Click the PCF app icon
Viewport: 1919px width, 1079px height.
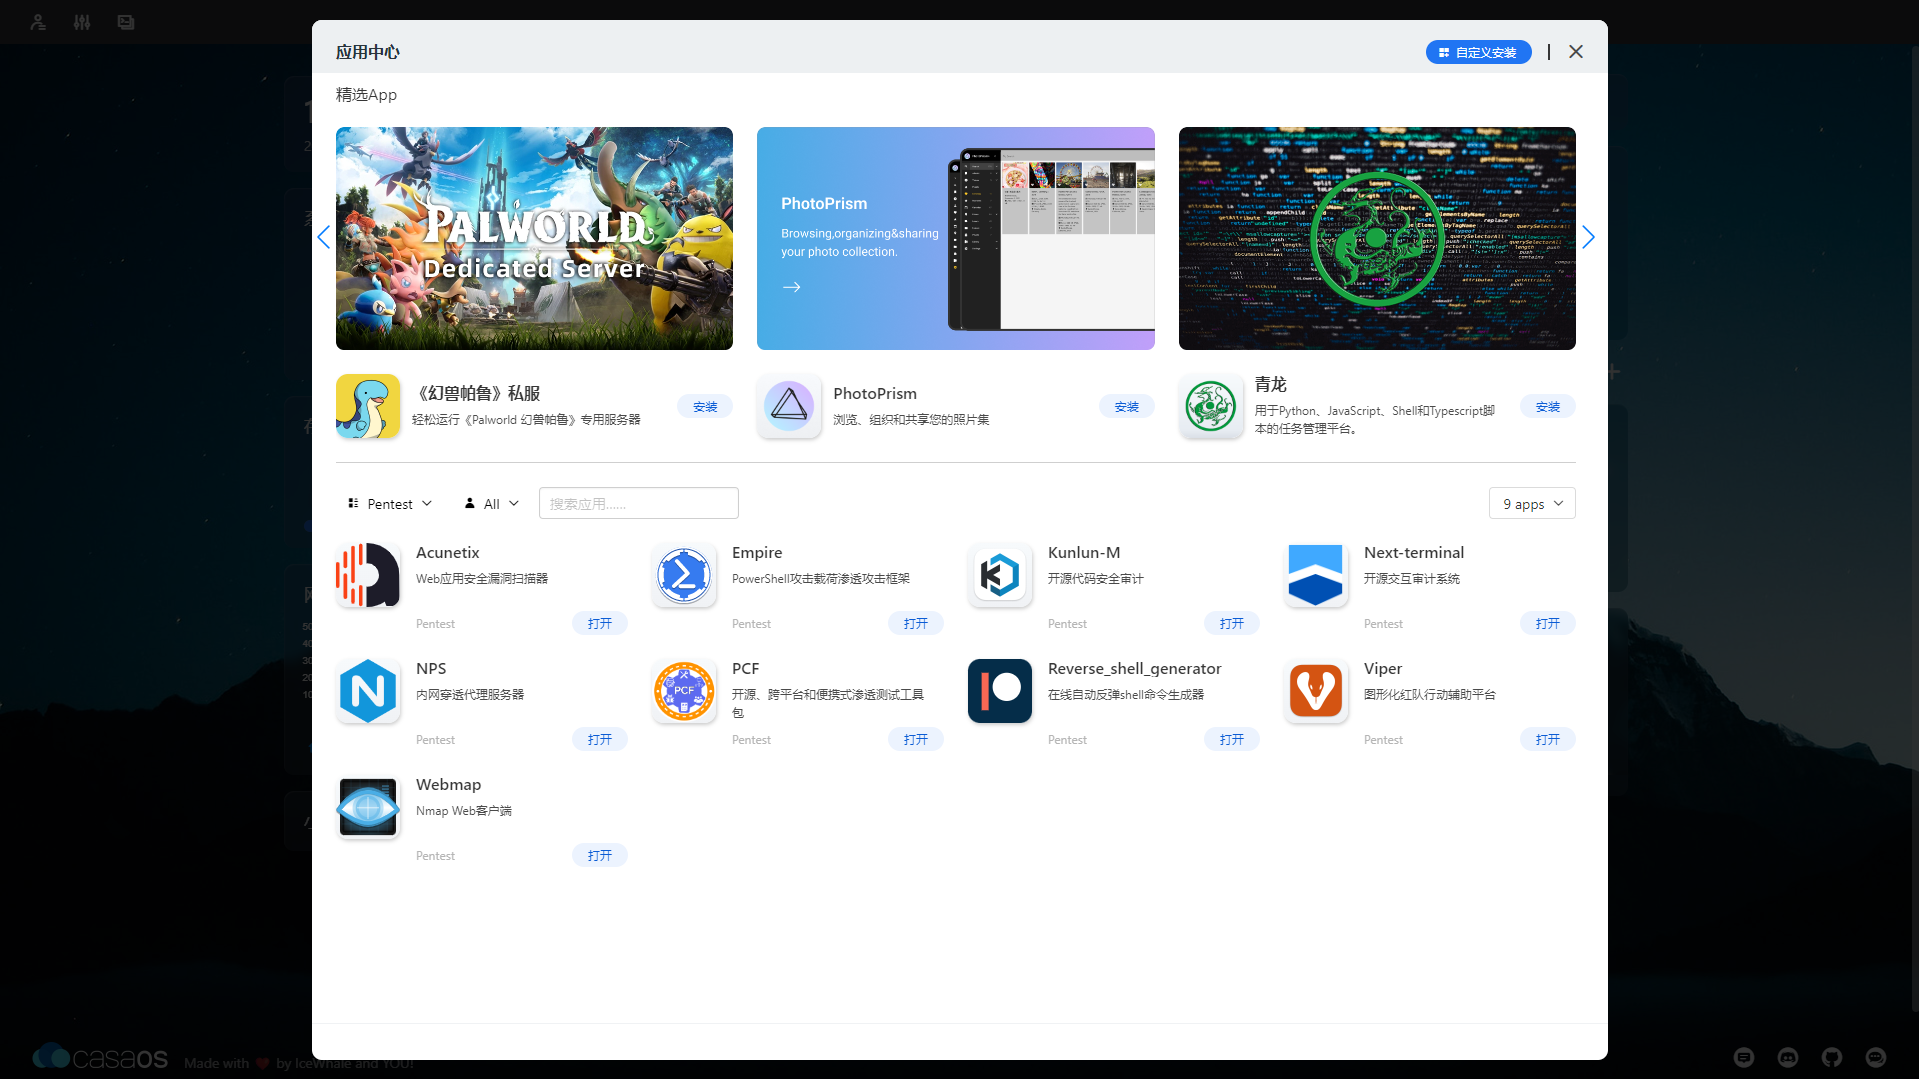(684, 691)
